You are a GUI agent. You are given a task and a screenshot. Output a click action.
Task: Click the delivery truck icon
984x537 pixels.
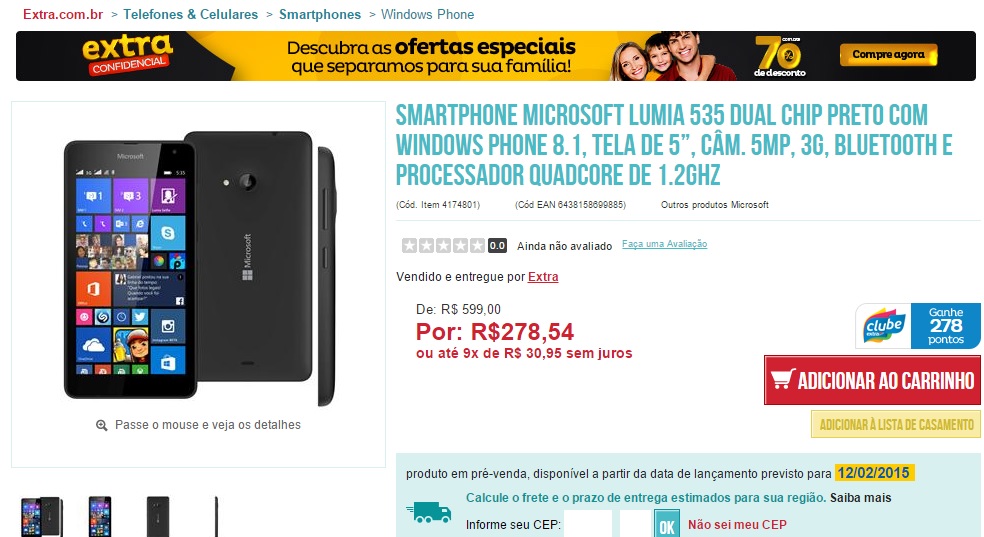point(429,512)
